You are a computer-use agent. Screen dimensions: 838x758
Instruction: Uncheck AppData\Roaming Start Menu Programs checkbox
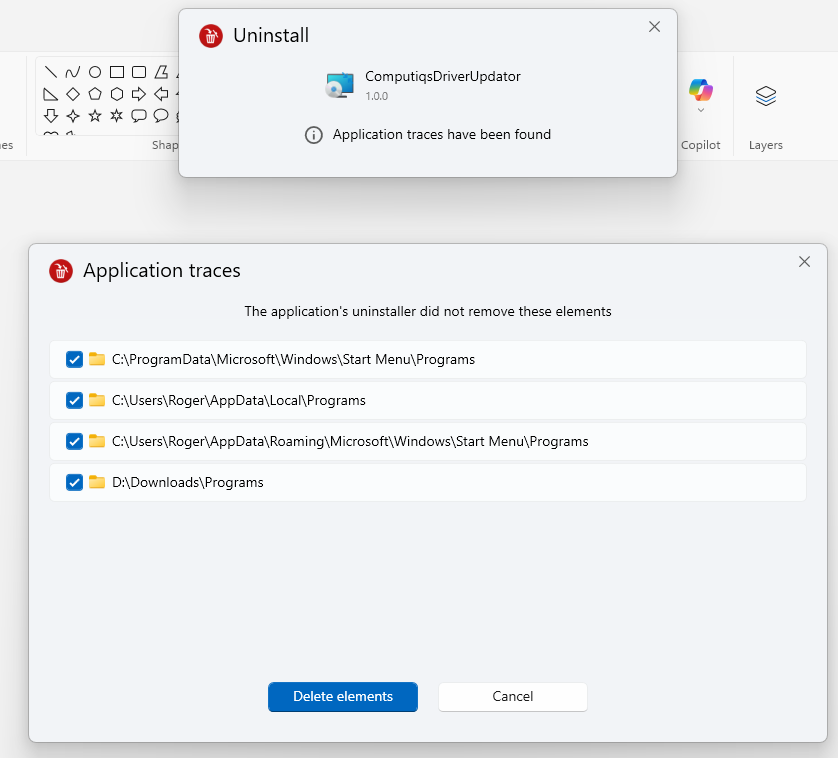pos(74,442)
